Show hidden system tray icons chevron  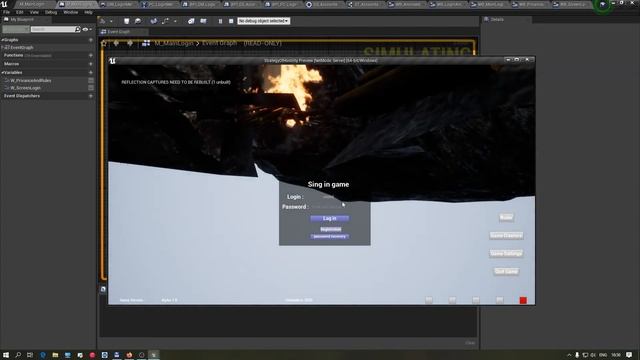tap(569, 355)
